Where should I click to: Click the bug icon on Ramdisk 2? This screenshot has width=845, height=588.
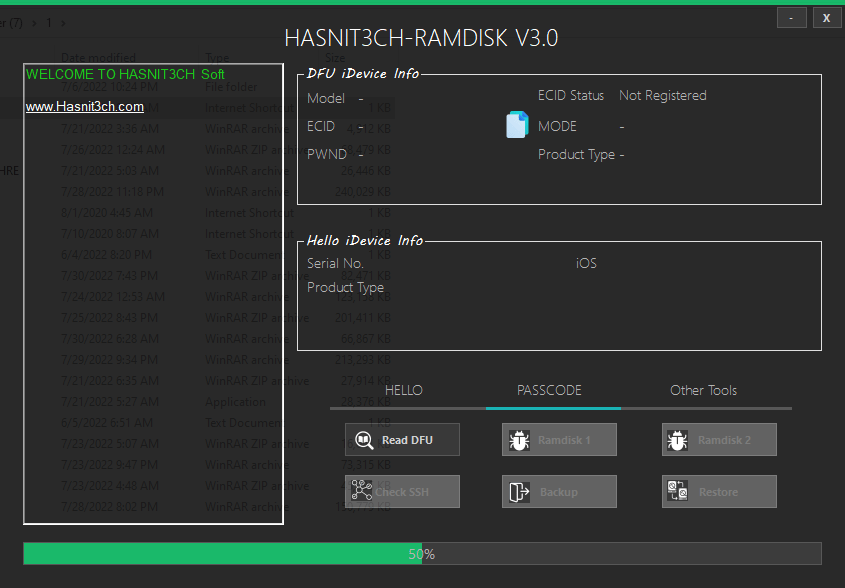678,439
